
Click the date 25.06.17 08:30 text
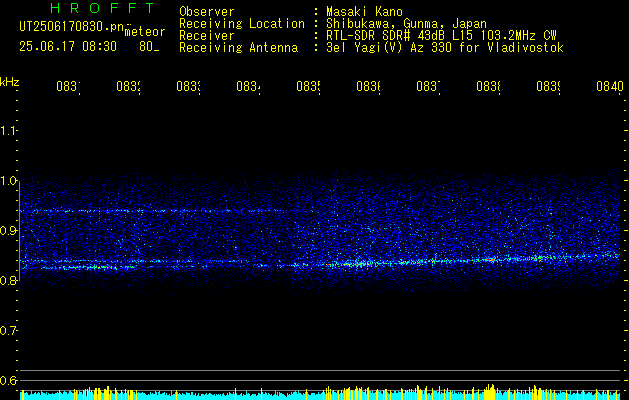68,47
